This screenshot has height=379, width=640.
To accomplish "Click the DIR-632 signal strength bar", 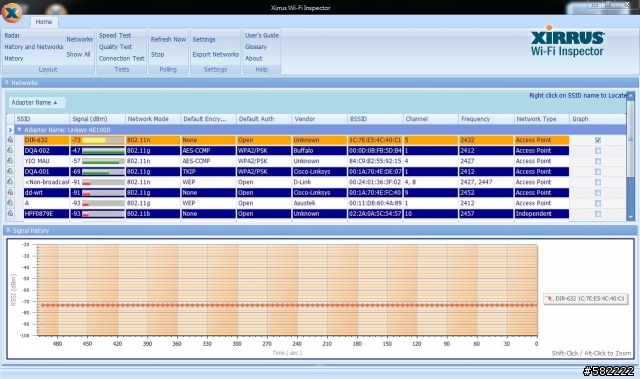I will pyautogui.click(x=103, y=140).
